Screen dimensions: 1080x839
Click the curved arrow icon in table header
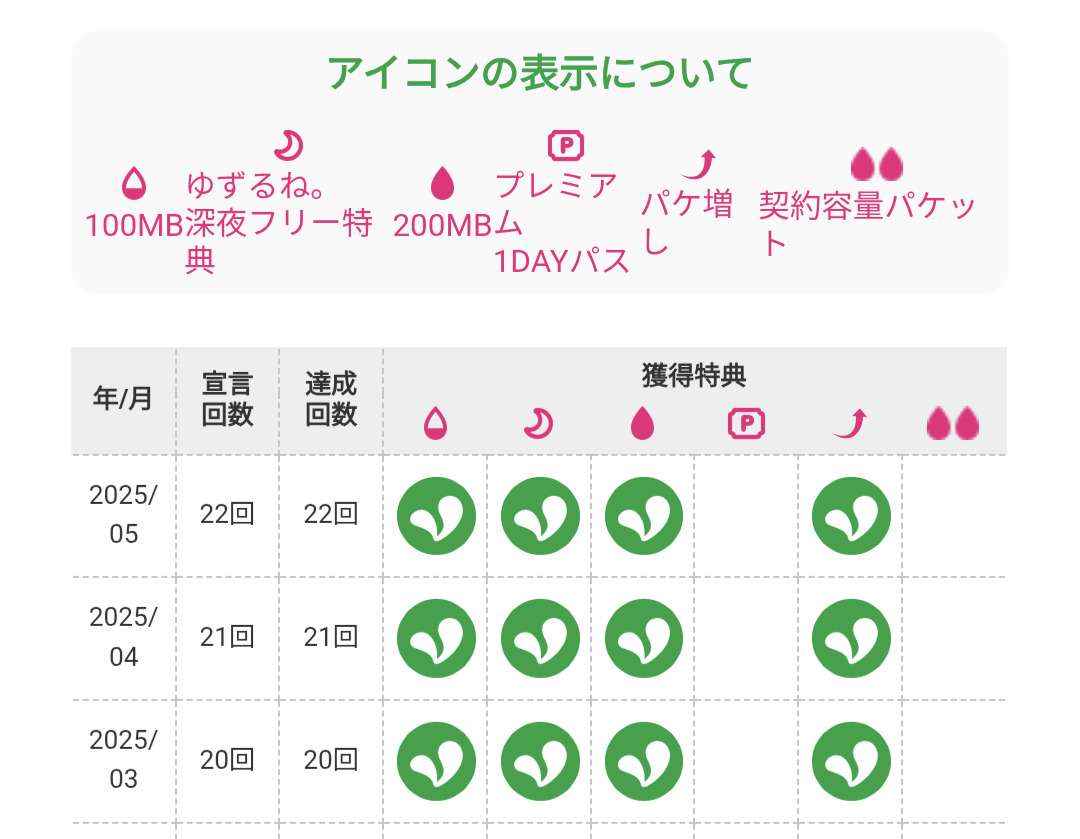tap(850, 424)
